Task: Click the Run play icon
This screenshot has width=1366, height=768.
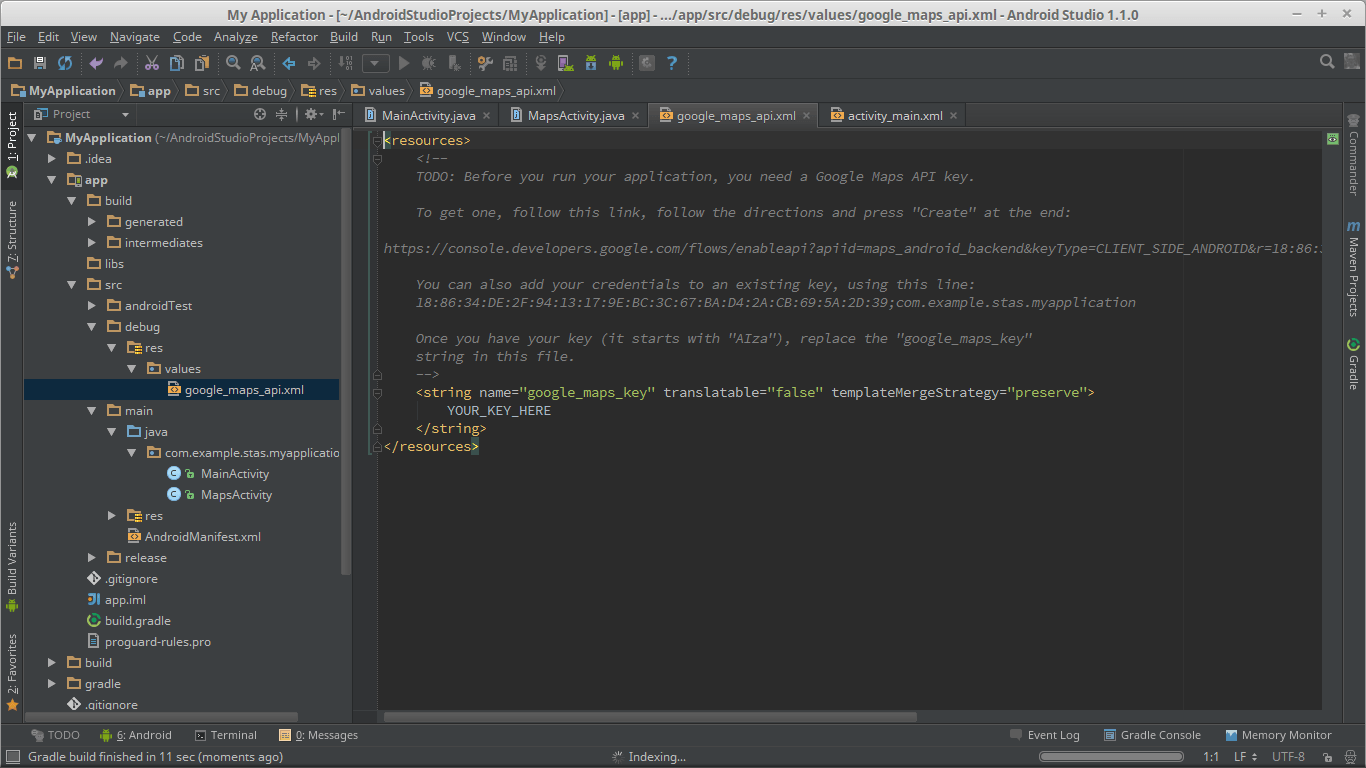Action: pos(404,63)
